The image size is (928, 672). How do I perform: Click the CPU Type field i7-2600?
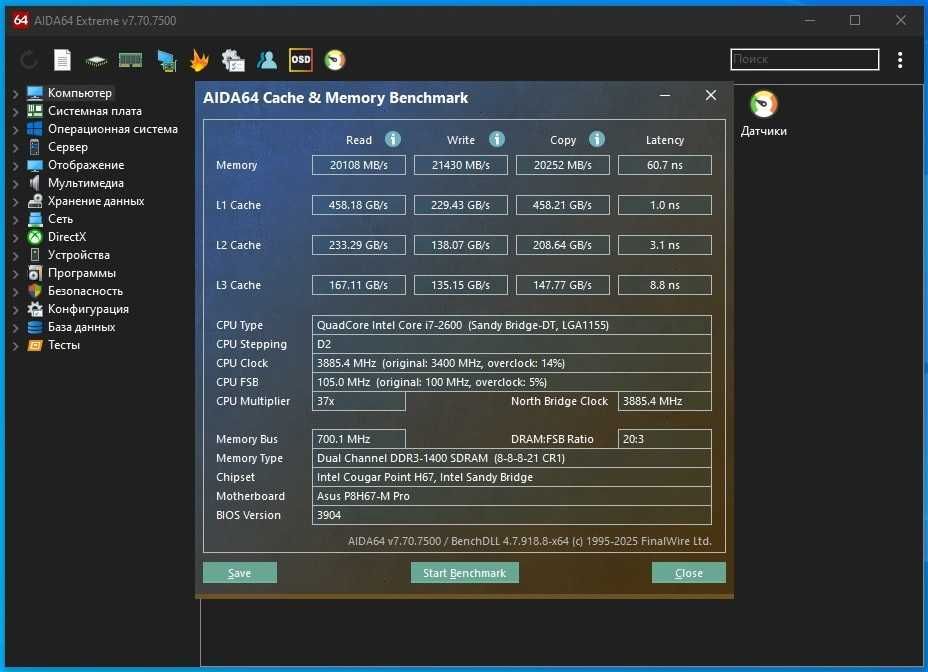point(511,325)
